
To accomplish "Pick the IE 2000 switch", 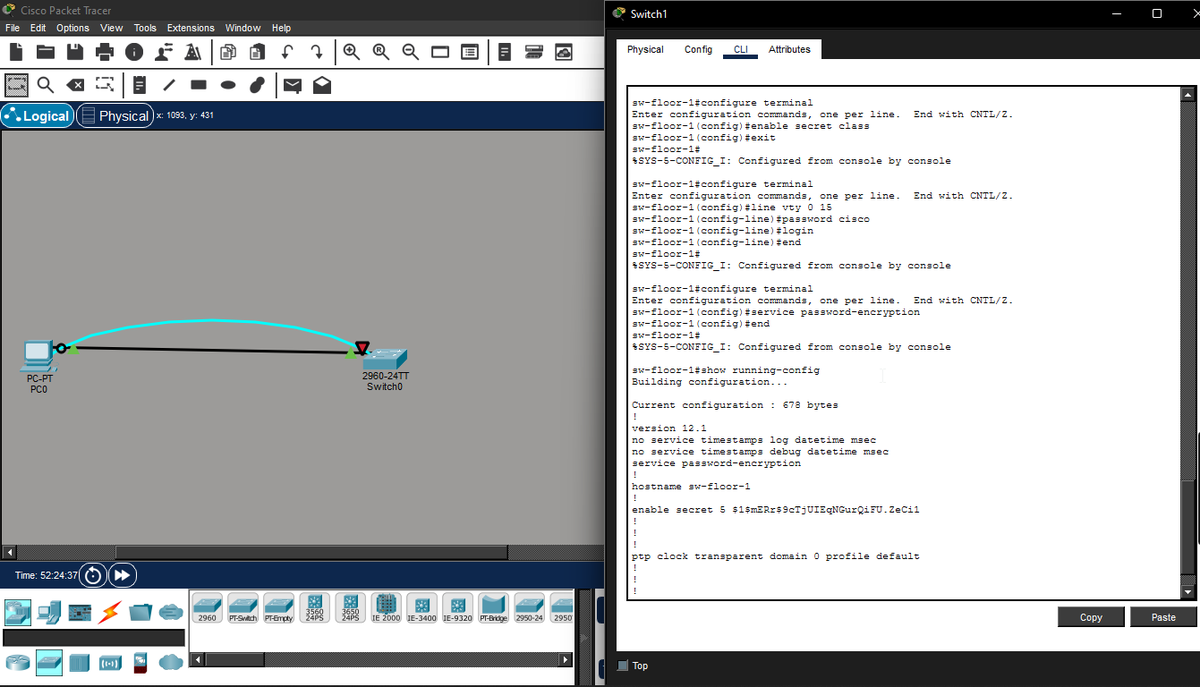I will pos(386,610).
